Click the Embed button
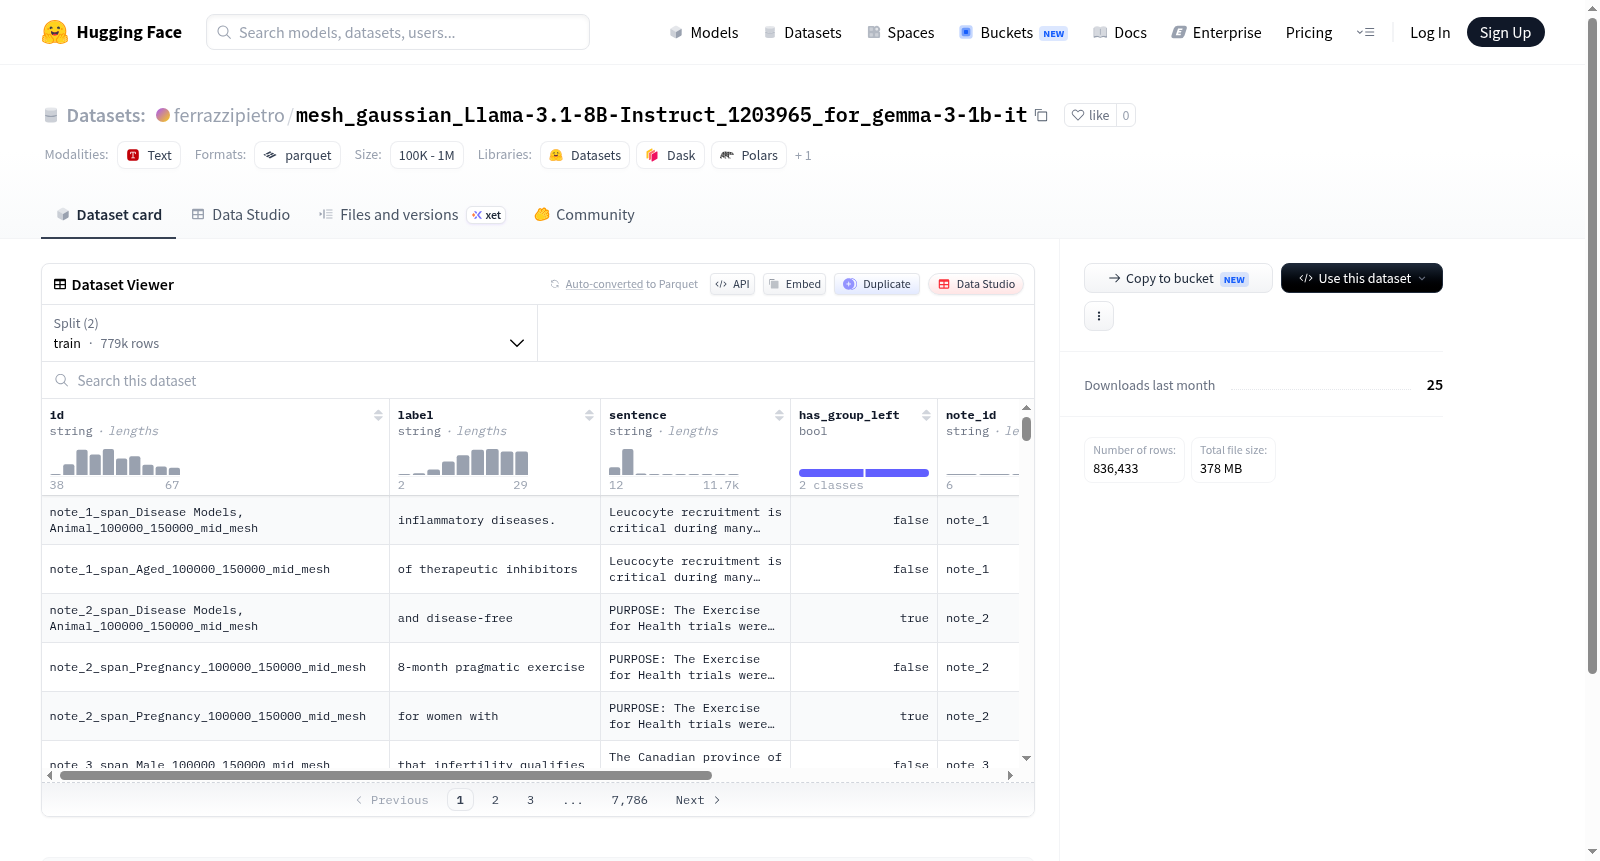 click(x=794, y=284)
